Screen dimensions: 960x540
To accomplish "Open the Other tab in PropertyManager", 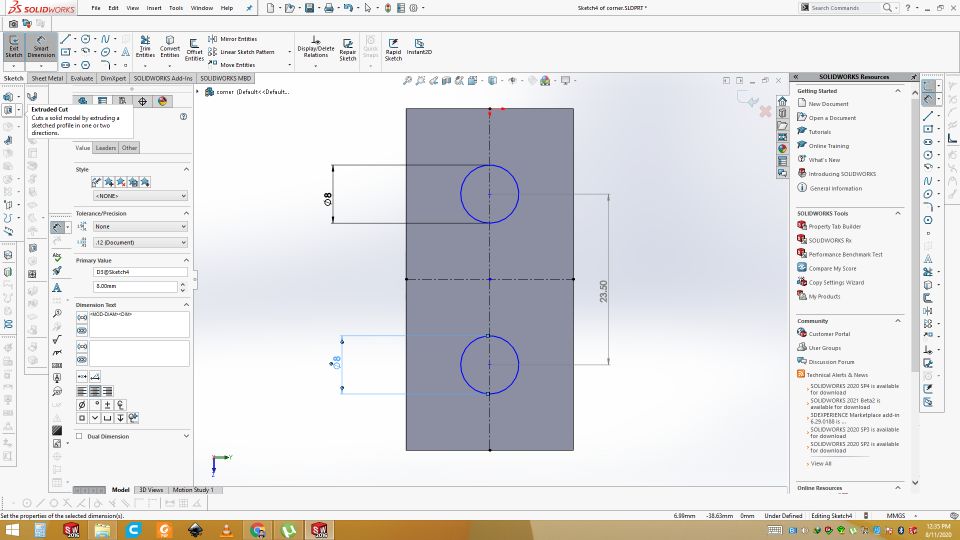I will coord(129,148).
